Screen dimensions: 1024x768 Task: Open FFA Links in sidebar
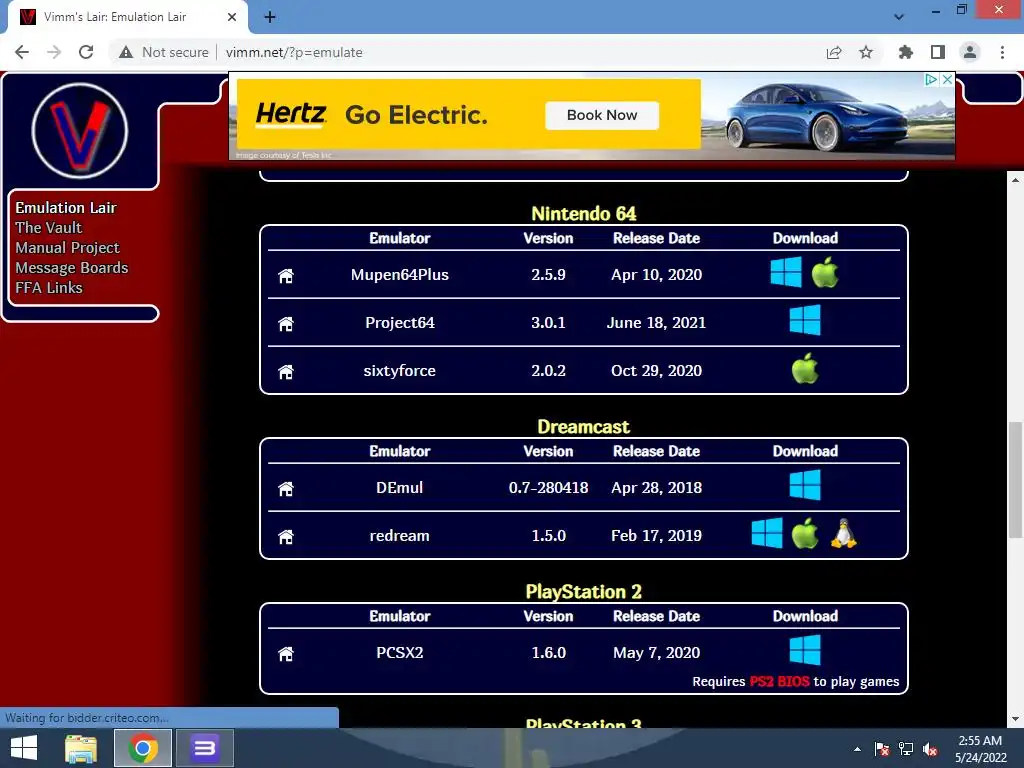[x=49, y=288]
